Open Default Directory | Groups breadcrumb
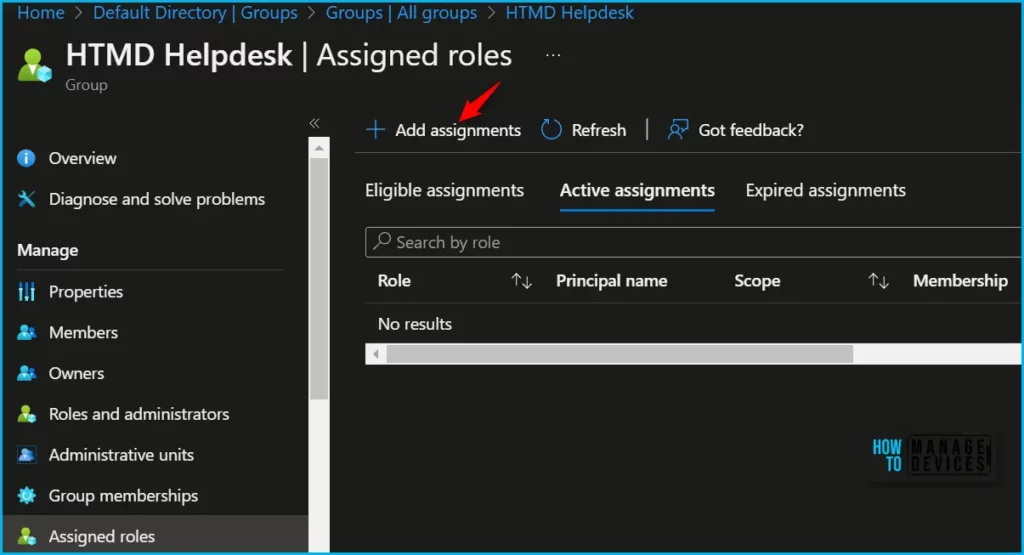 coord(195,12)
